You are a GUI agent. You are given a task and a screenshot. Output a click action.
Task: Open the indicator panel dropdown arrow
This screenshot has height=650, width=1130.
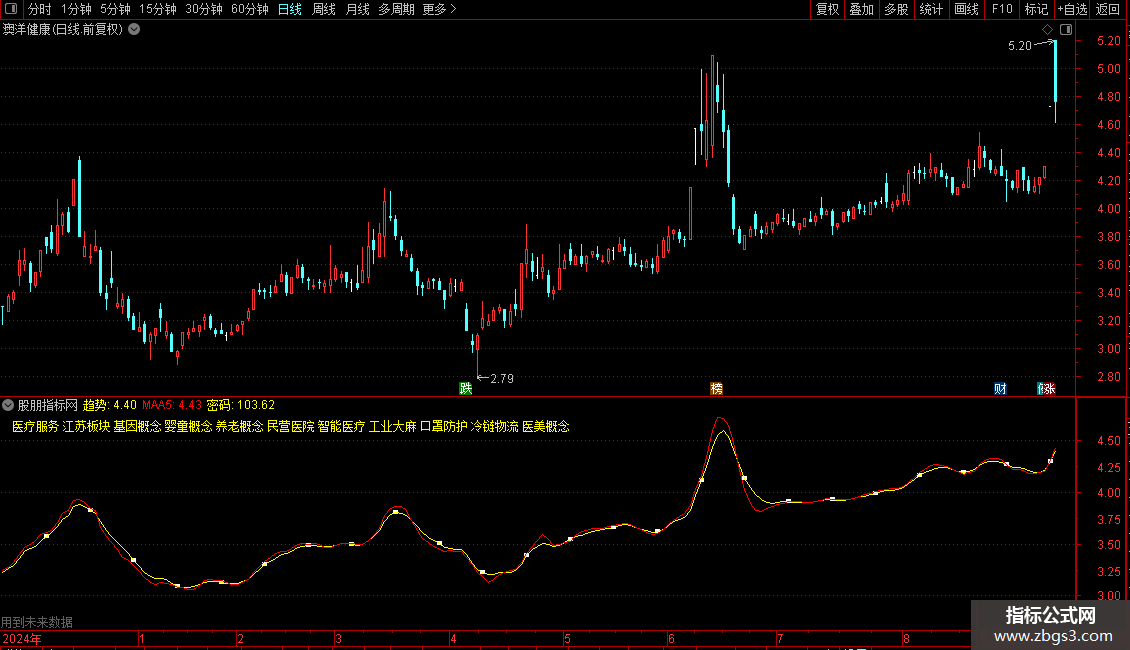[8, 405]
